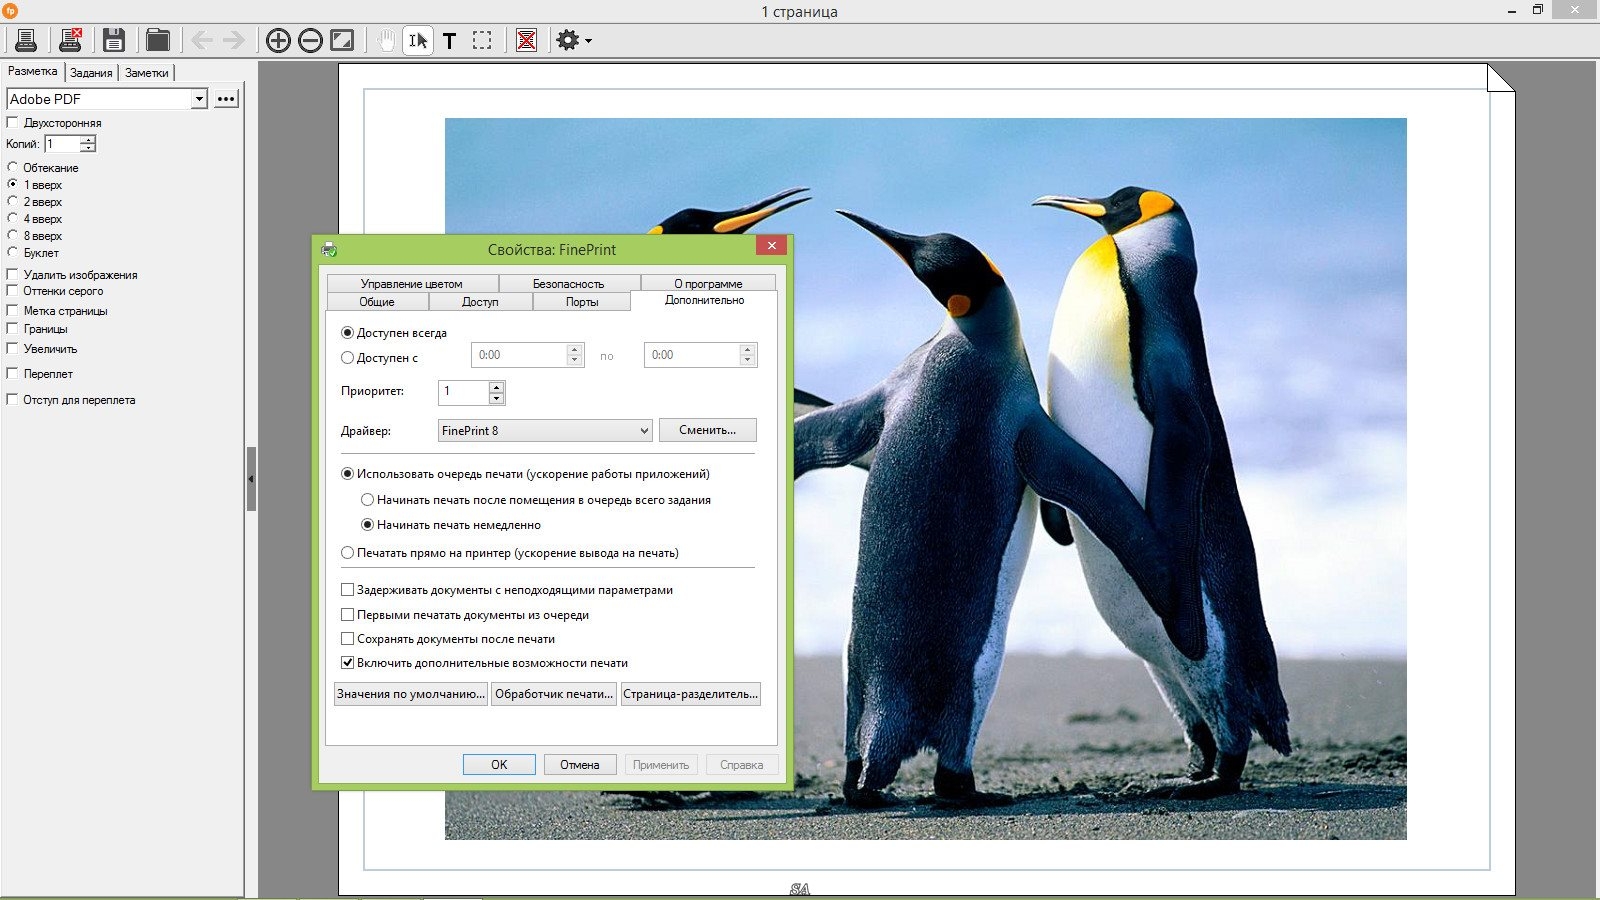Click the FinePrint app logo in title bar

(x=10, y=11)
